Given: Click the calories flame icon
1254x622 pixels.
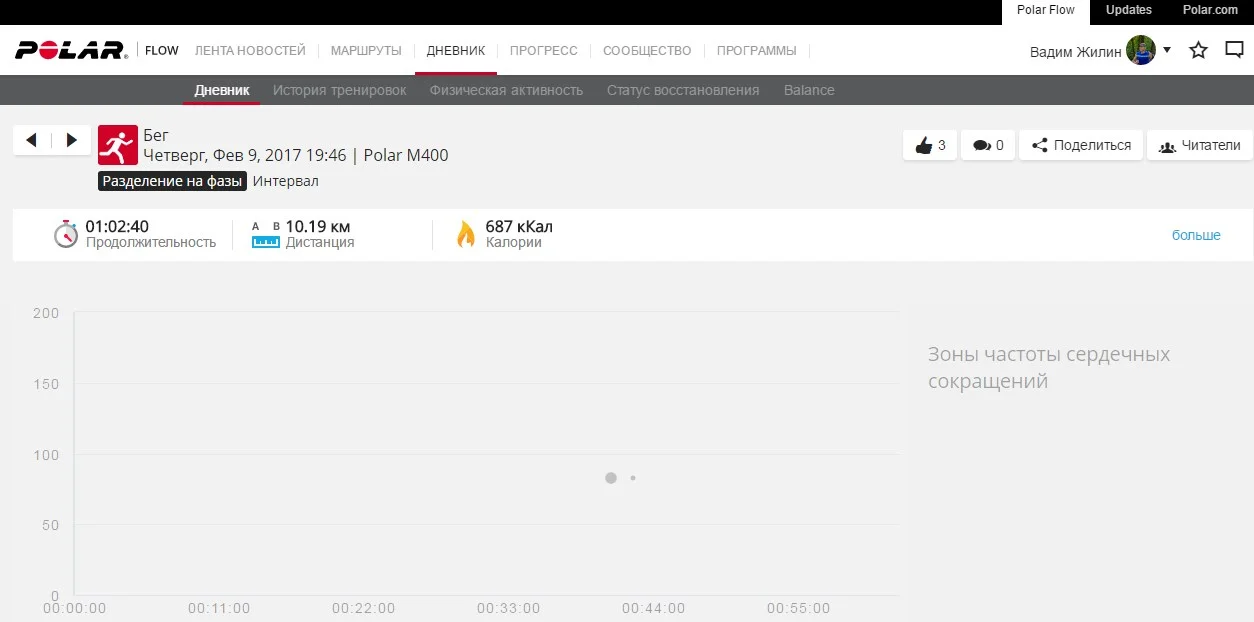Looking at the screenshot, I should tap(465, 234).
